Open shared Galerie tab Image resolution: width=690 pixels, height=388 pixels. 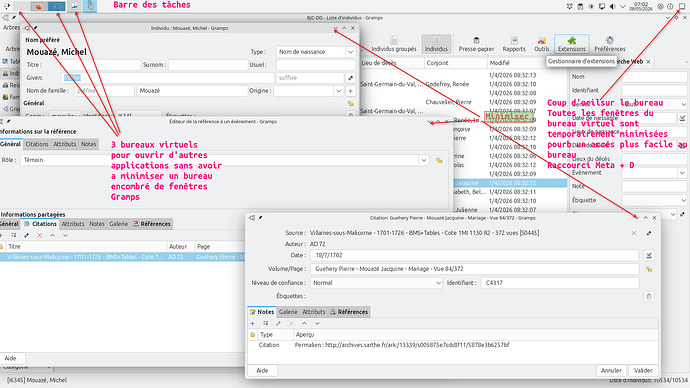118,224
